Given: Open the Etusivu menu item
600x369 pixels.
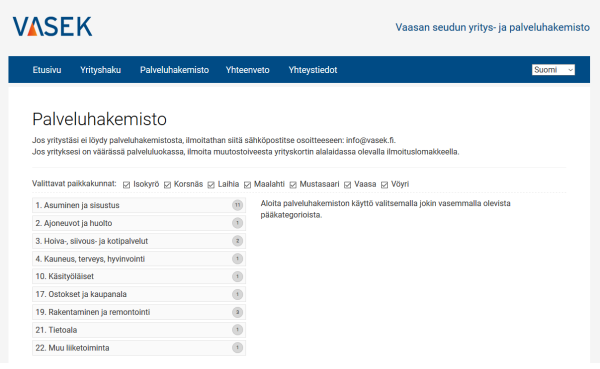Looking at the screenshot, I should [47, 70].
